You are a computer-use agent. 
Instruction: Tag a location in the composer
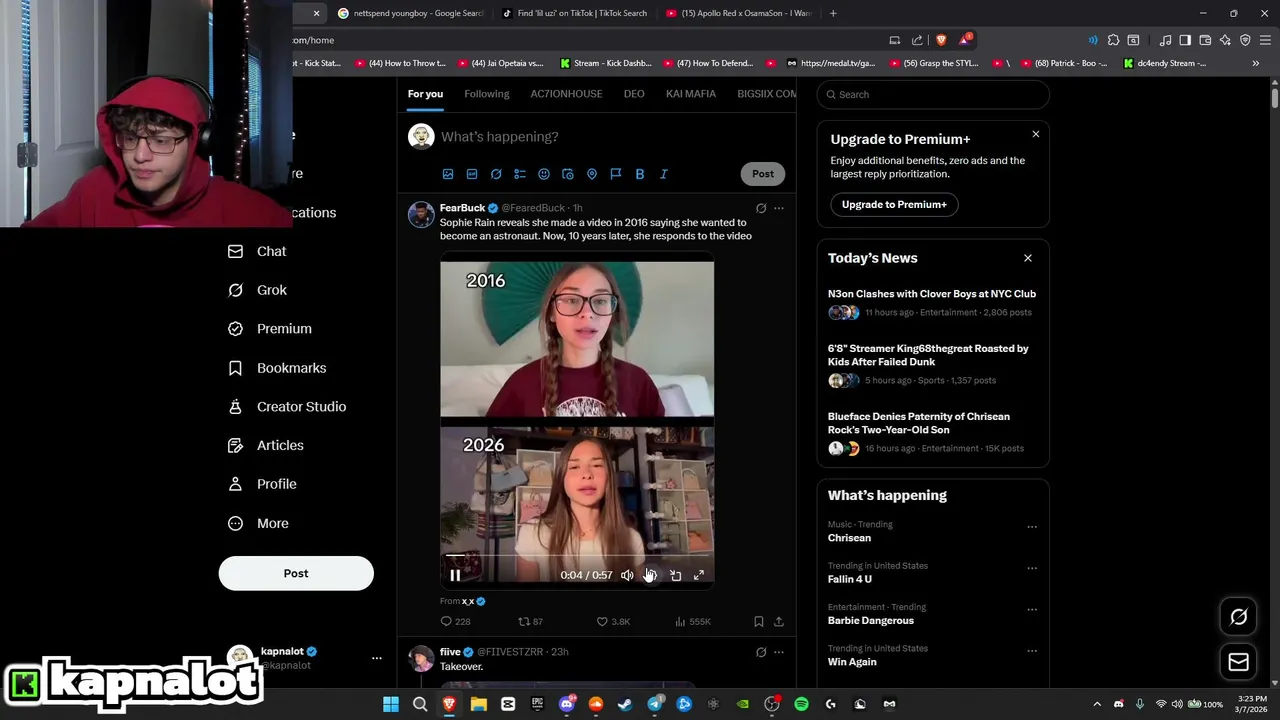pos(592,174)
